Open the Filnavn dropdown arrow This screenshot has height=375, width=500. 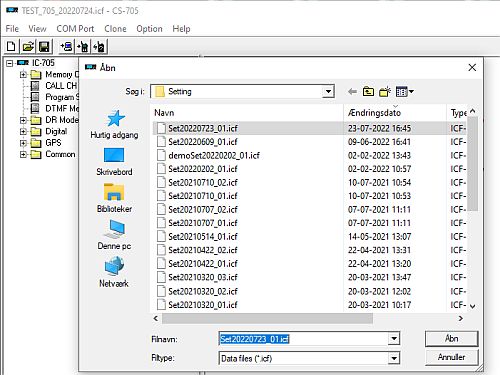394,339
